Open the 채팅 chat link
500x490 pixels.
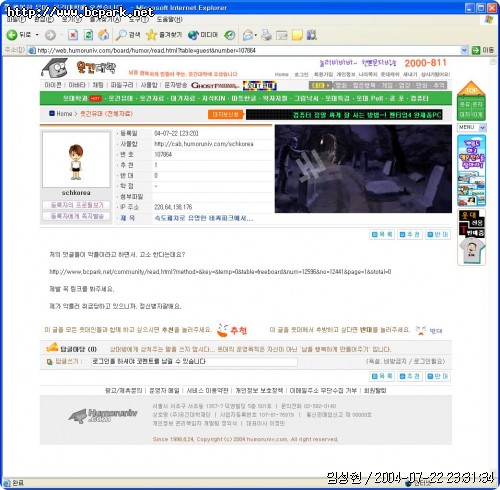(98, 85)
